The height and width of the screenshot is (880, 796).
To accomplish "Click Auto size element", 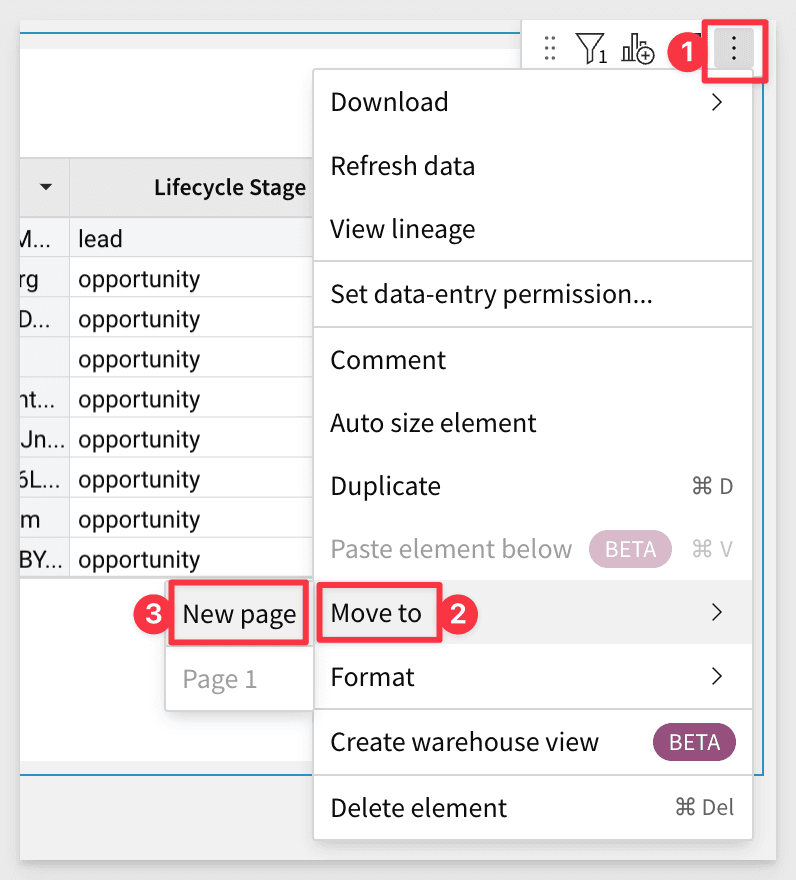I will [433, 423].
